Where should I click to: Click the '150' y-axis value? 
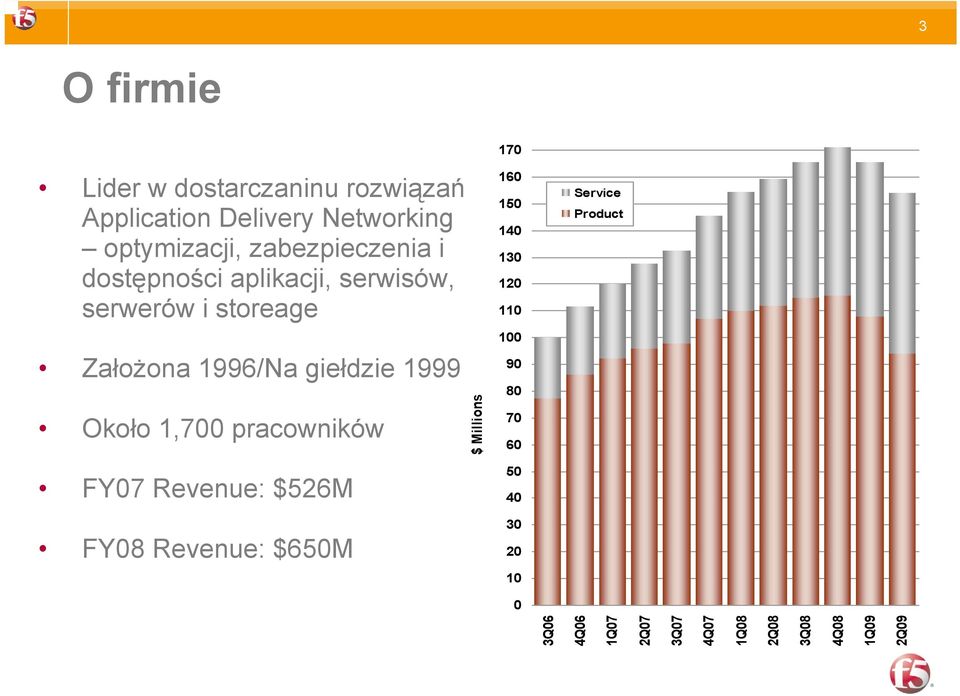510,204
